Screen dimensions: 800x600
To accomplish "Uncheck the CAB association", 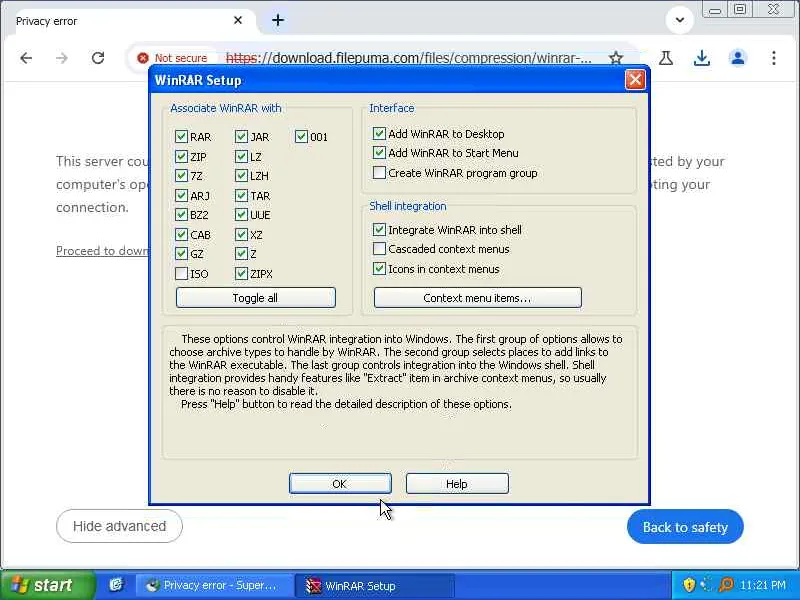I will coord(181,234).
